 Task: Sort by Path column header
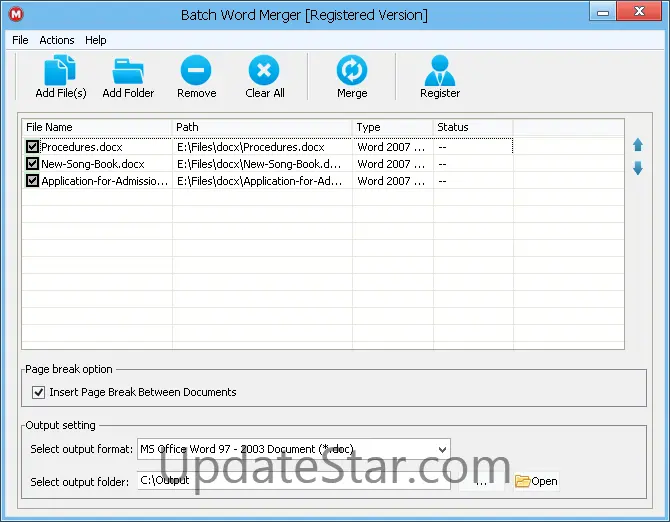[x=262, y=127]
